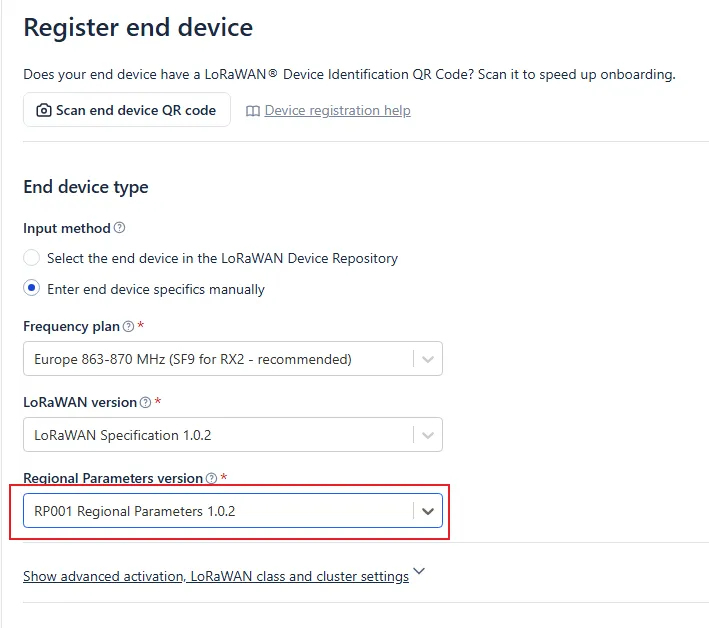
Task: Expand the LoRaWAN version dropdown arrow
Action: 428,435
